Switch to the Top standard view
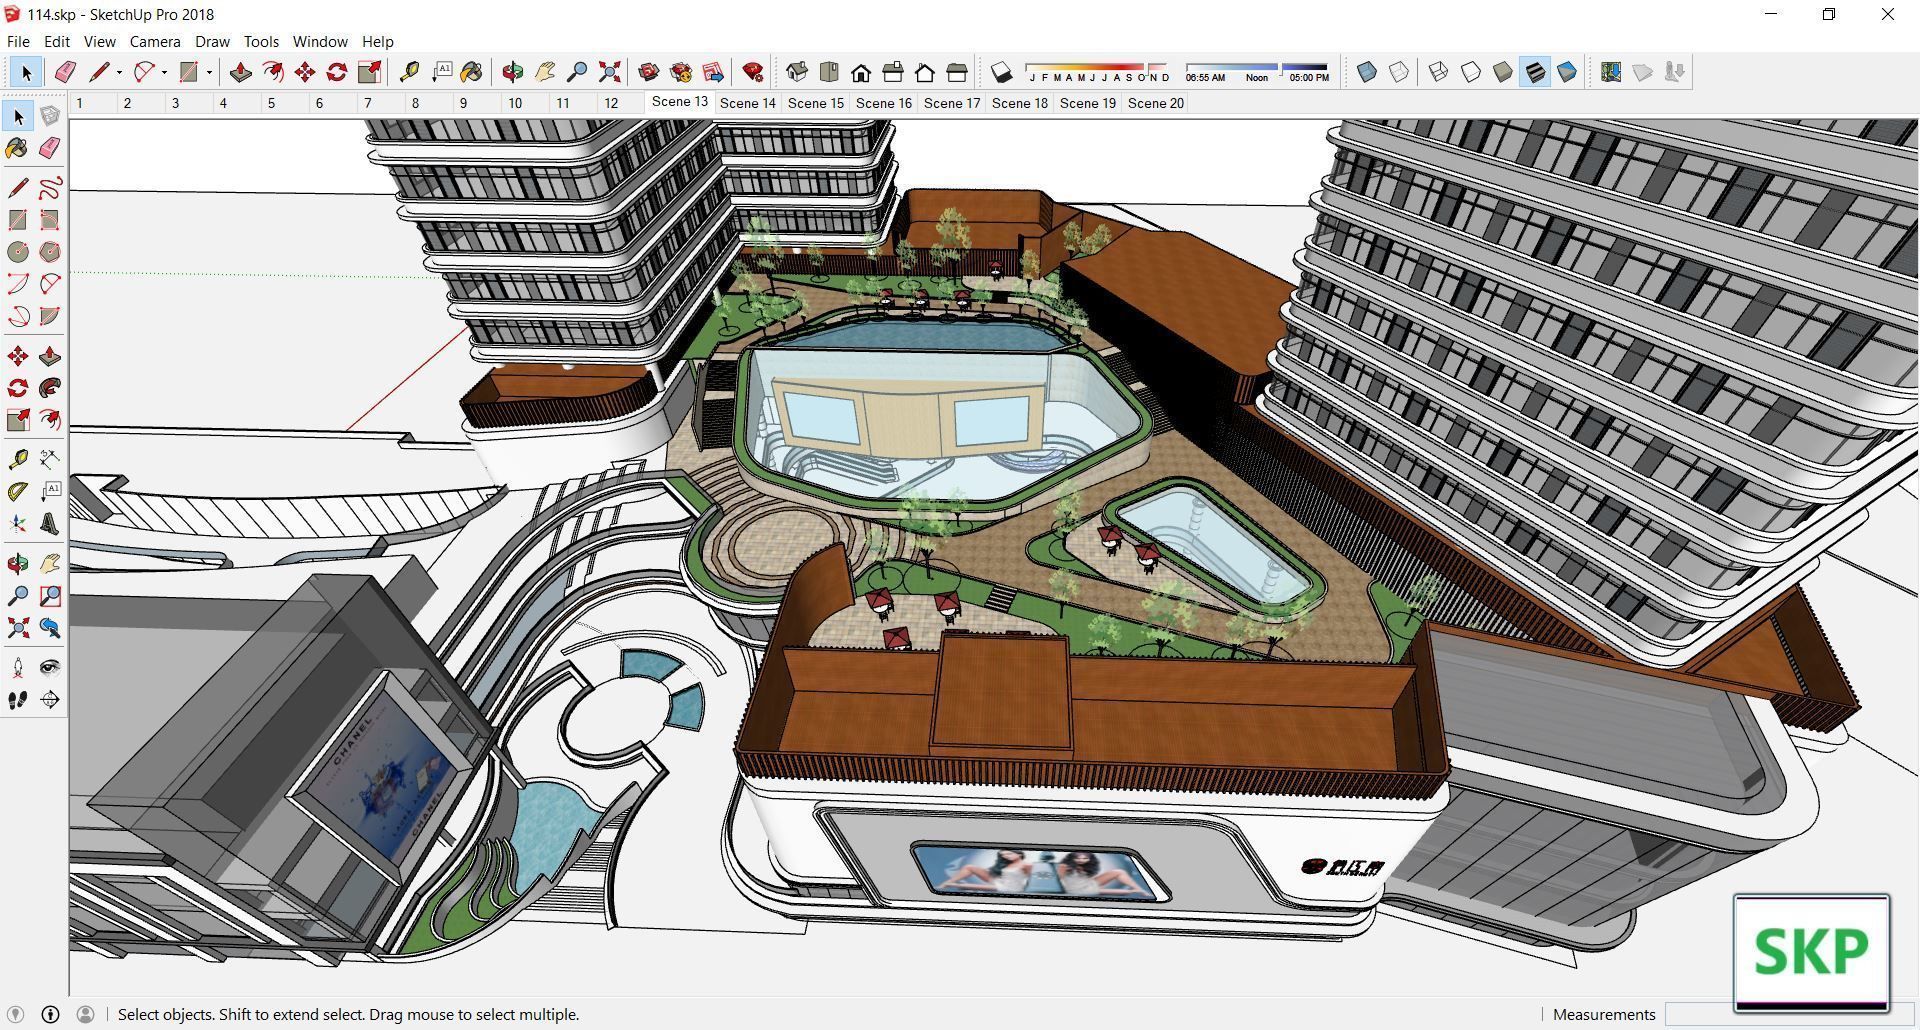Viewport: 1920px width, 1030px height. point(829,72)
